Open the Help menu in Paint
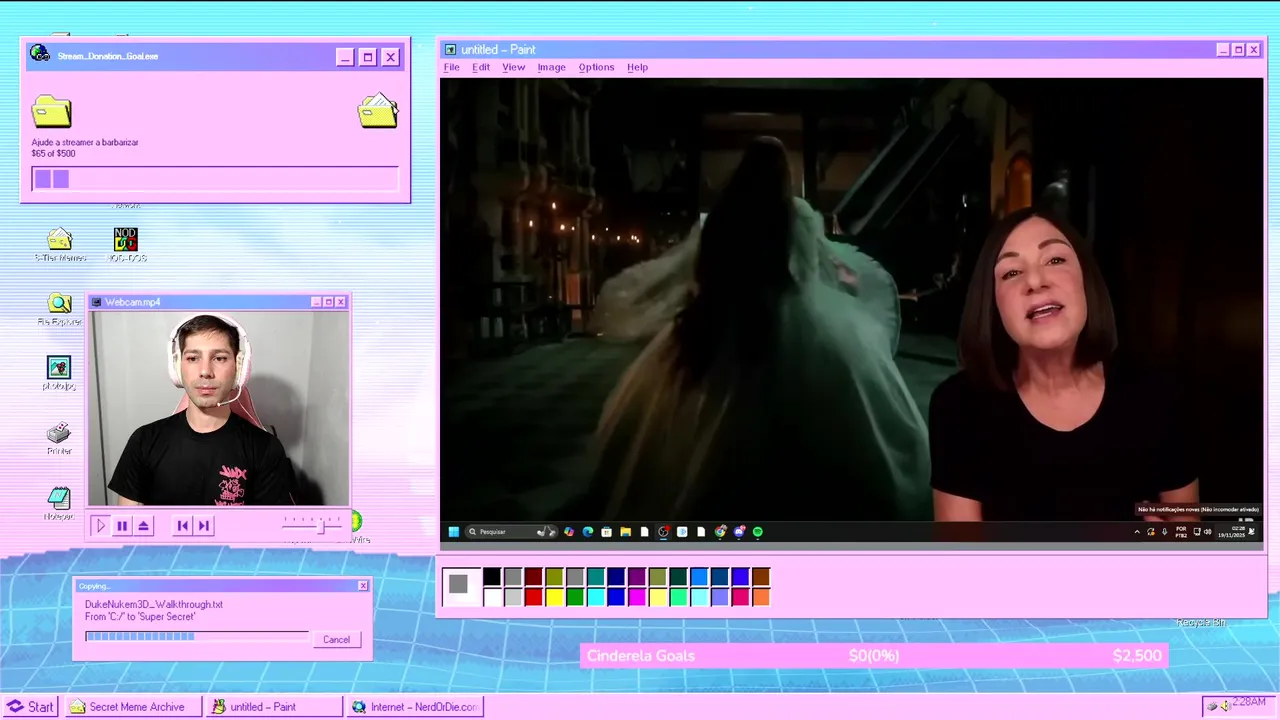The width and height of the screenshot is (1280, 720). [x=637, y=67]
